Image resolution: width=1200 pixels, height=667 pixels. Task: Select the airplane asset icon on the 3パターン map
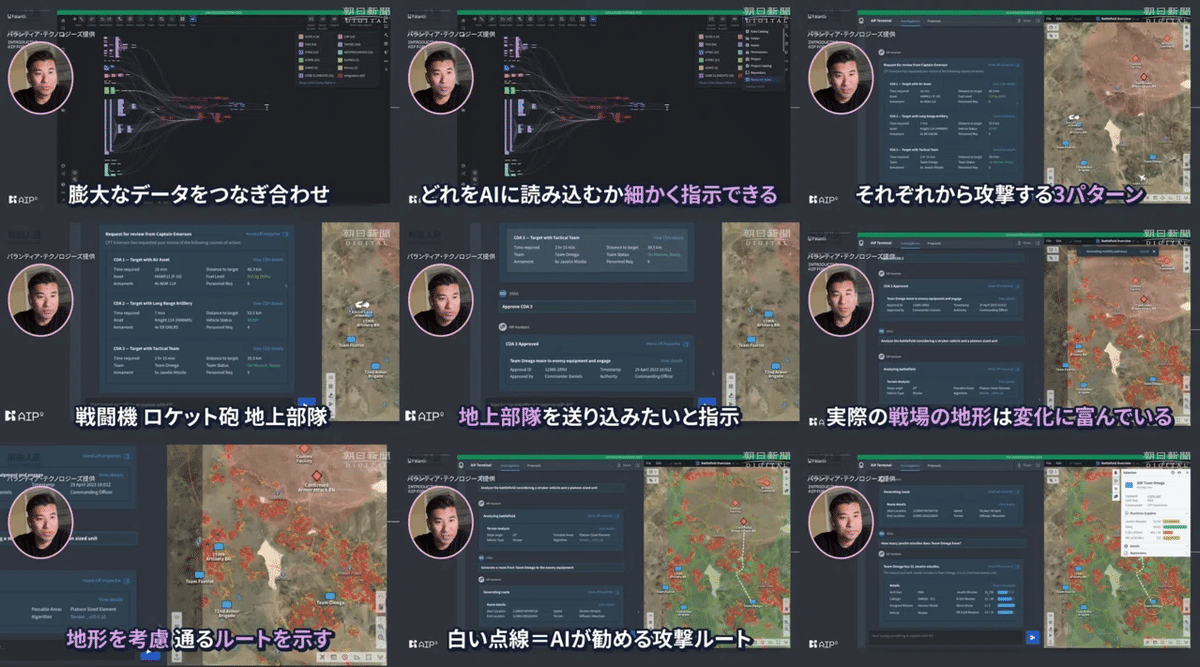click(1142, 177)
